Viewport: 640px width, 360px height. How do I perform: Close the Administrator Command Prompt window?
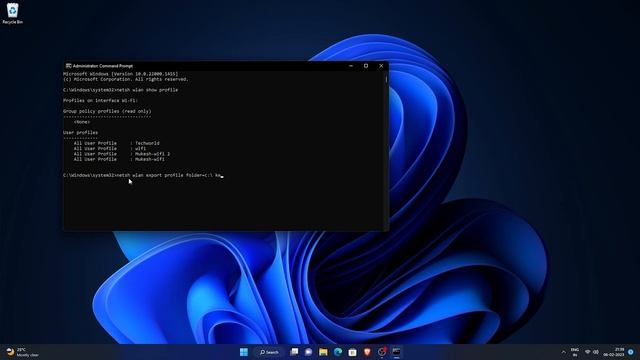tap(381, 66)
